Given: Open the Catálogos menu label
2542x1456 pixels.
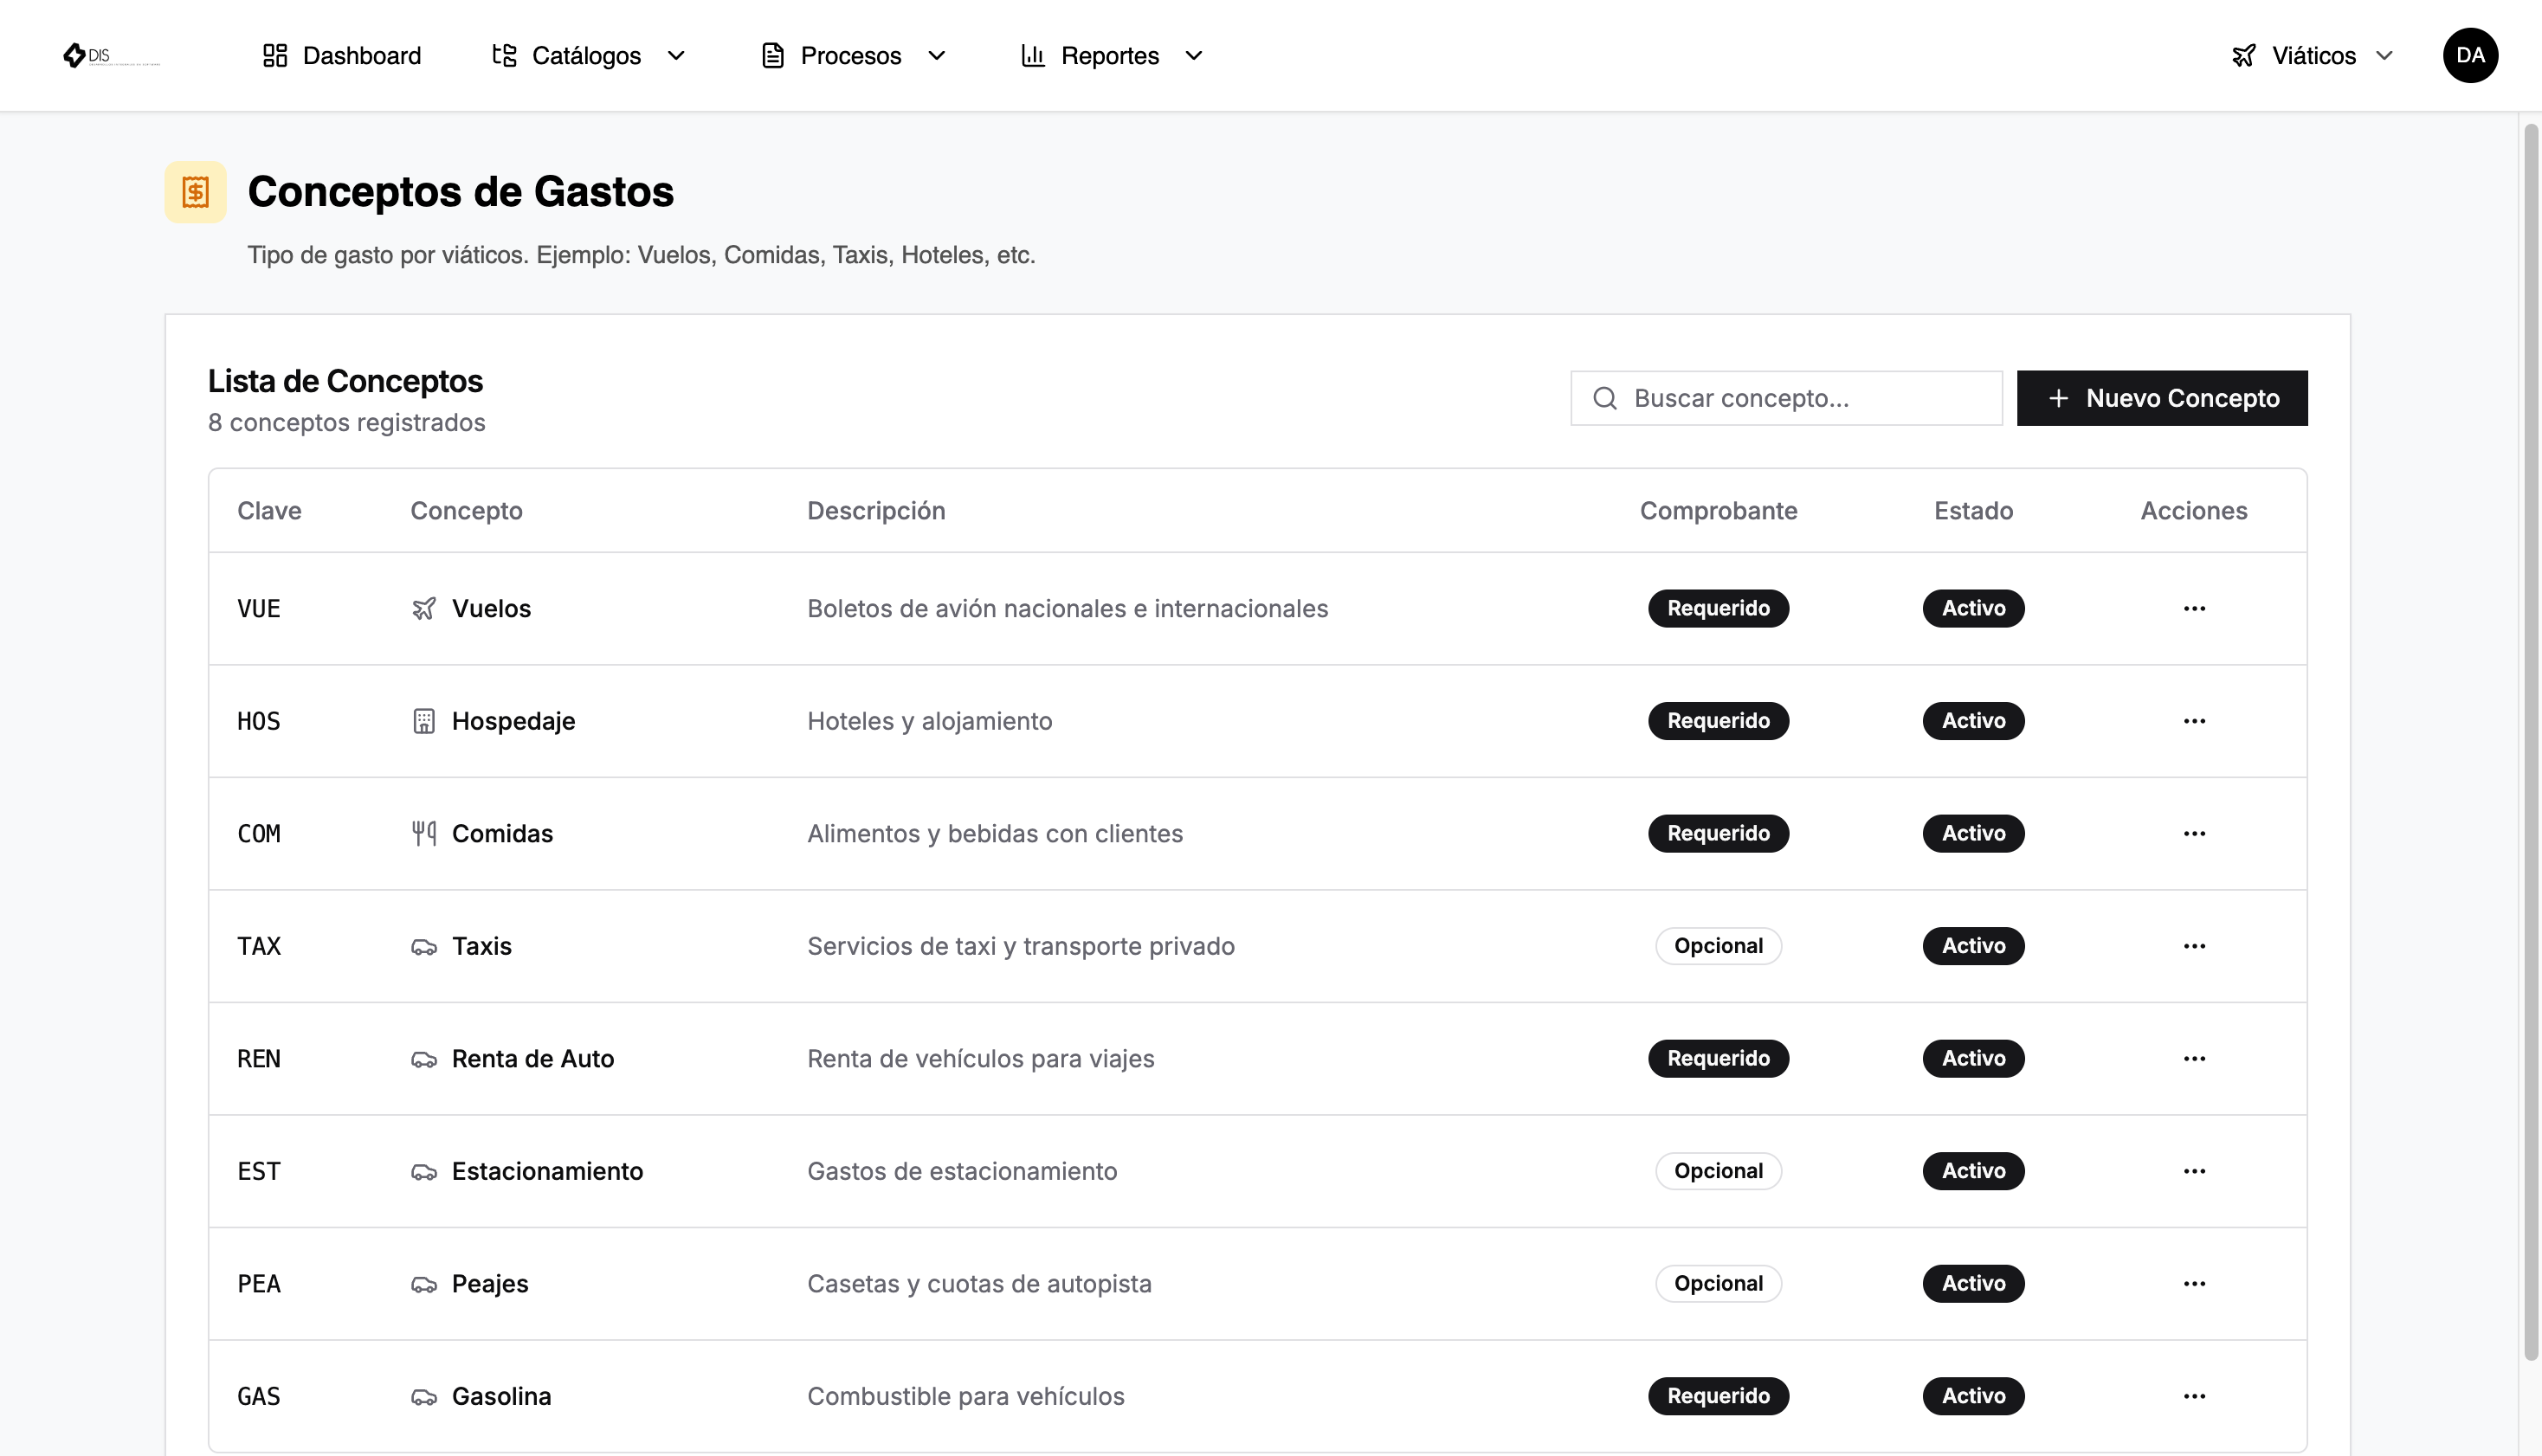Looking at the screenshot, I should click(586, 55).
